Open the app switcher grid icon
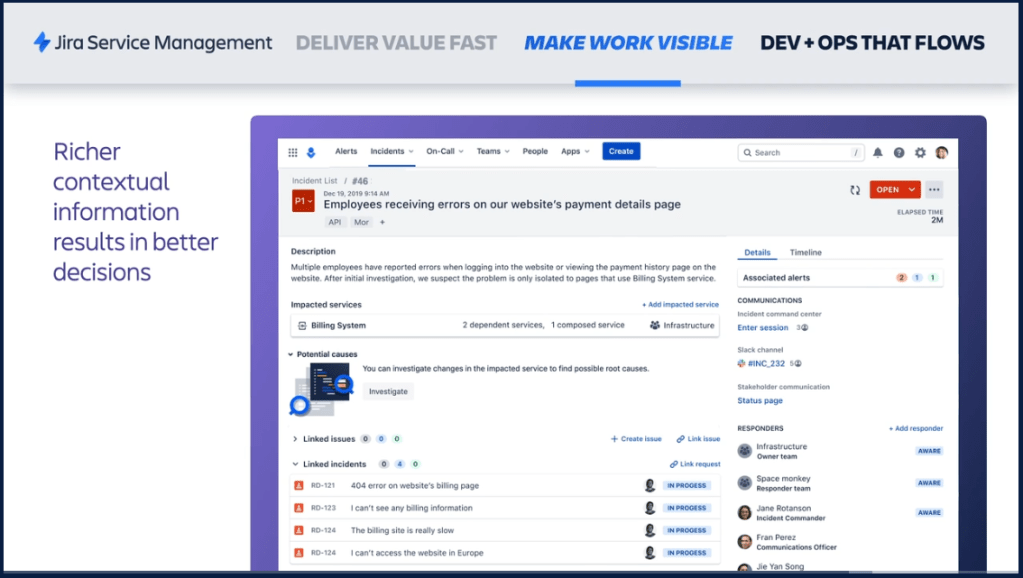This screenshot has height=578, width=1023. (293, 152)
